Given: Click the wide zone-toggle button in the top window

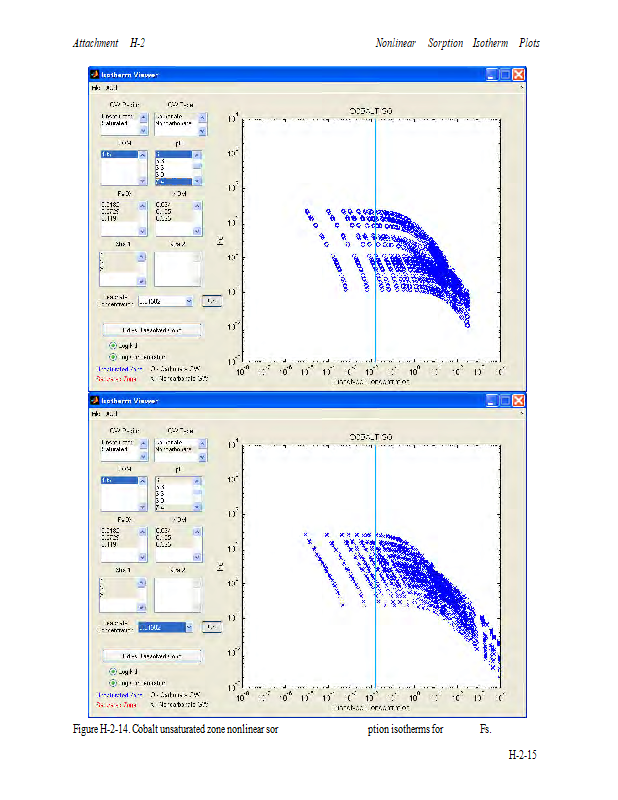Looking at the screenshot, I should click(x=152, y=329).
